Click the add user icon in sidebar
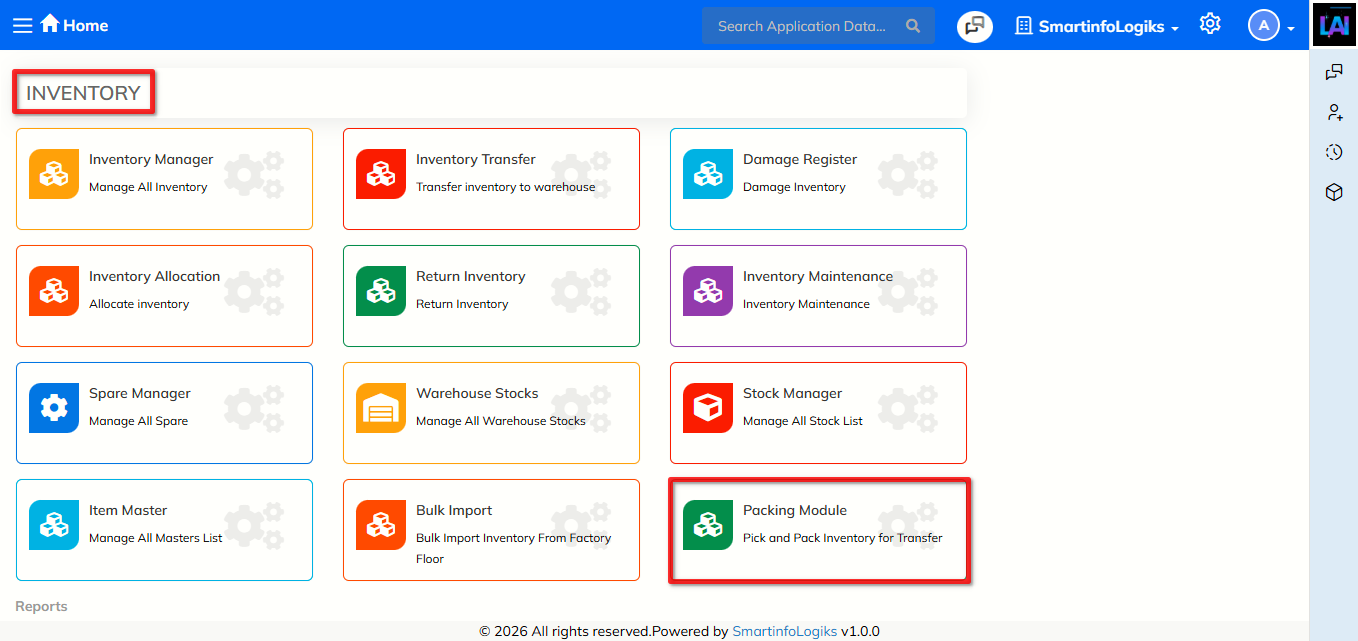 point(1334,112)
